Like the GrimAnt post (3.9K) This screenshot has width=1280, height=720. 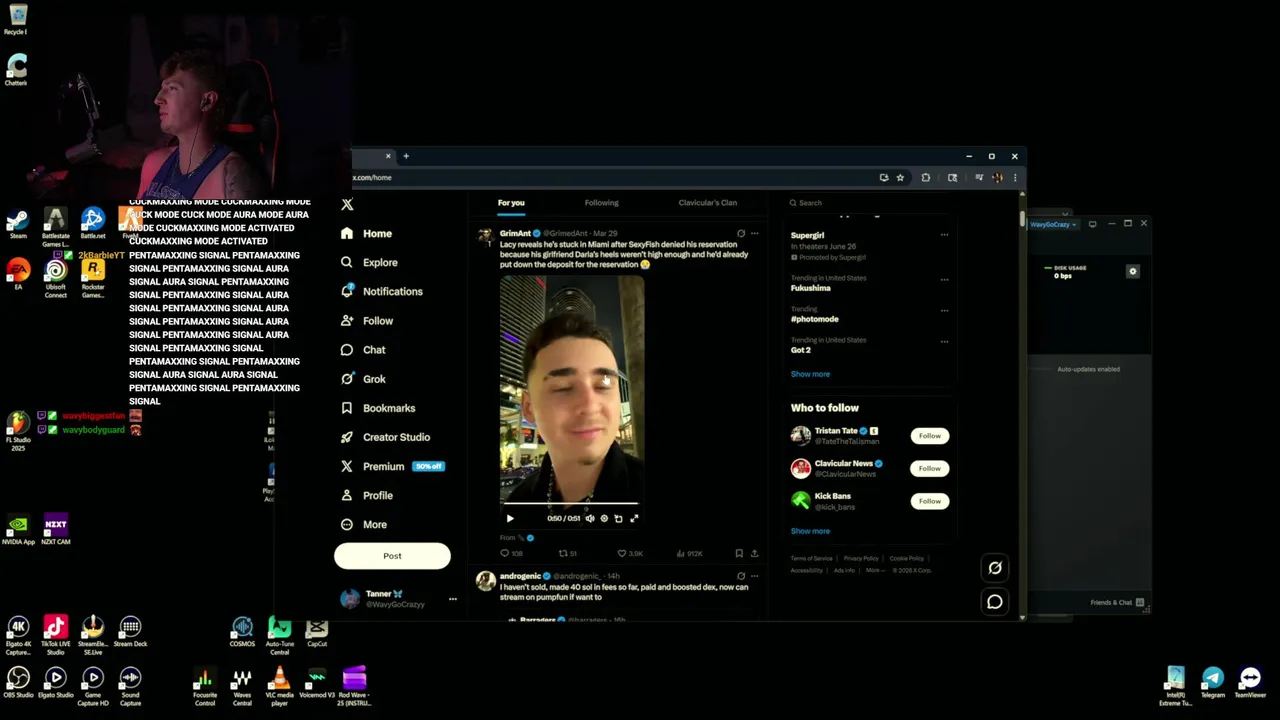coord(629,553)
